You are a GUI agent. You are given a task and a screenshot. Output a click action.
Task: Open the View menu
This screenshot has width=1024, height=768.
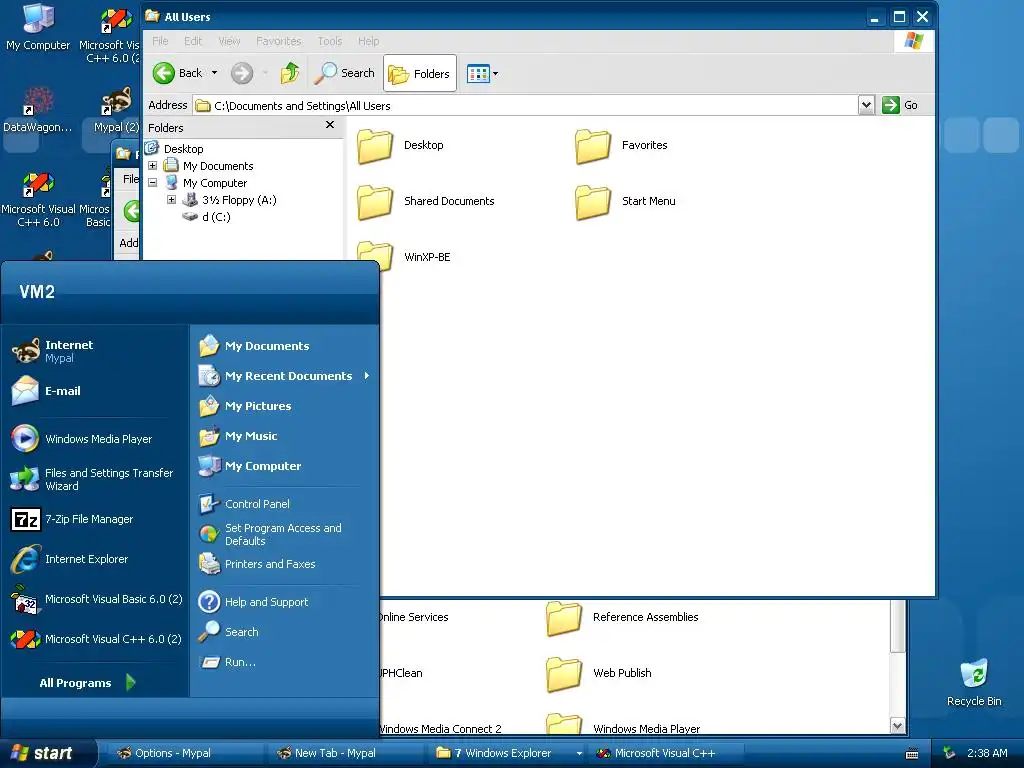click(x=229, y=40)
